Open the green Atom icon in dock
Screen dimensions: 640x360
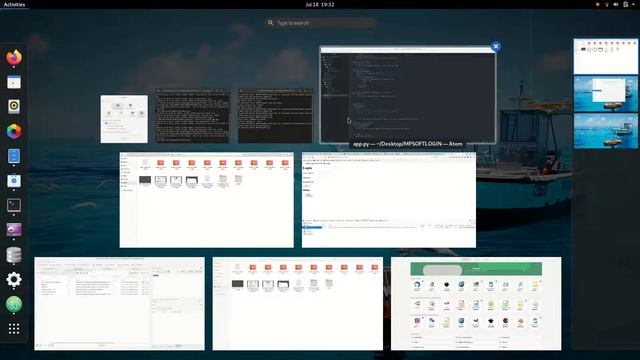14,304
